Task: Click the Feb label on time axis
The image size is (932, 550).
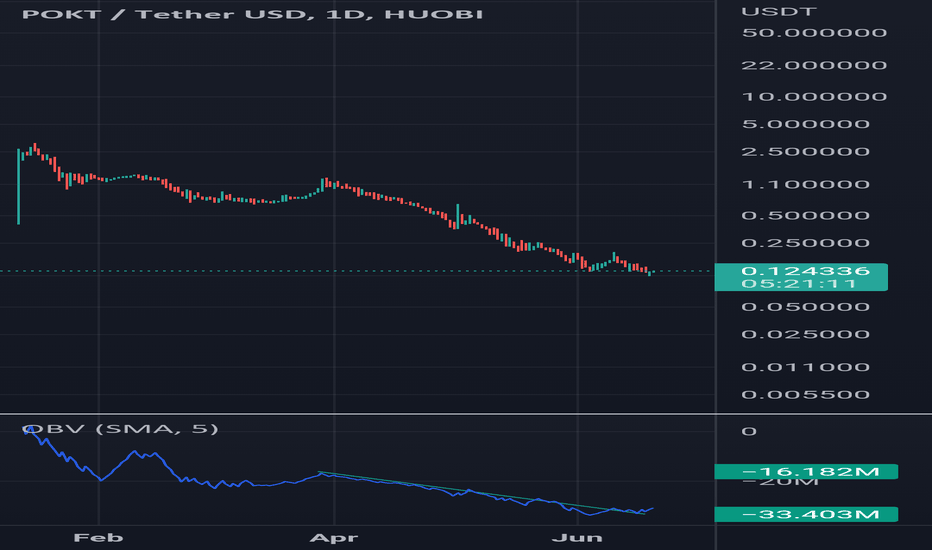Action: (x=98, y=538)
